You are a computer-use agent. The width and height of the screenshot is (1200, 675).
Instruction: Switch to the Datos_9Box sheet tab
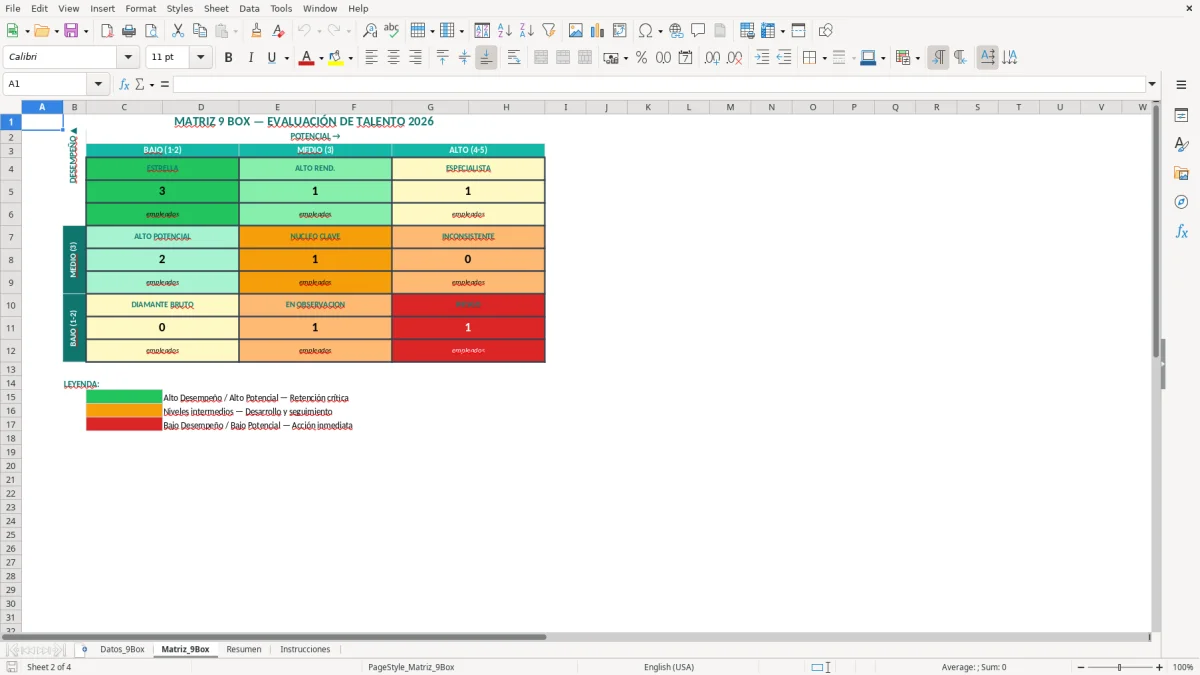click(122, 649)
